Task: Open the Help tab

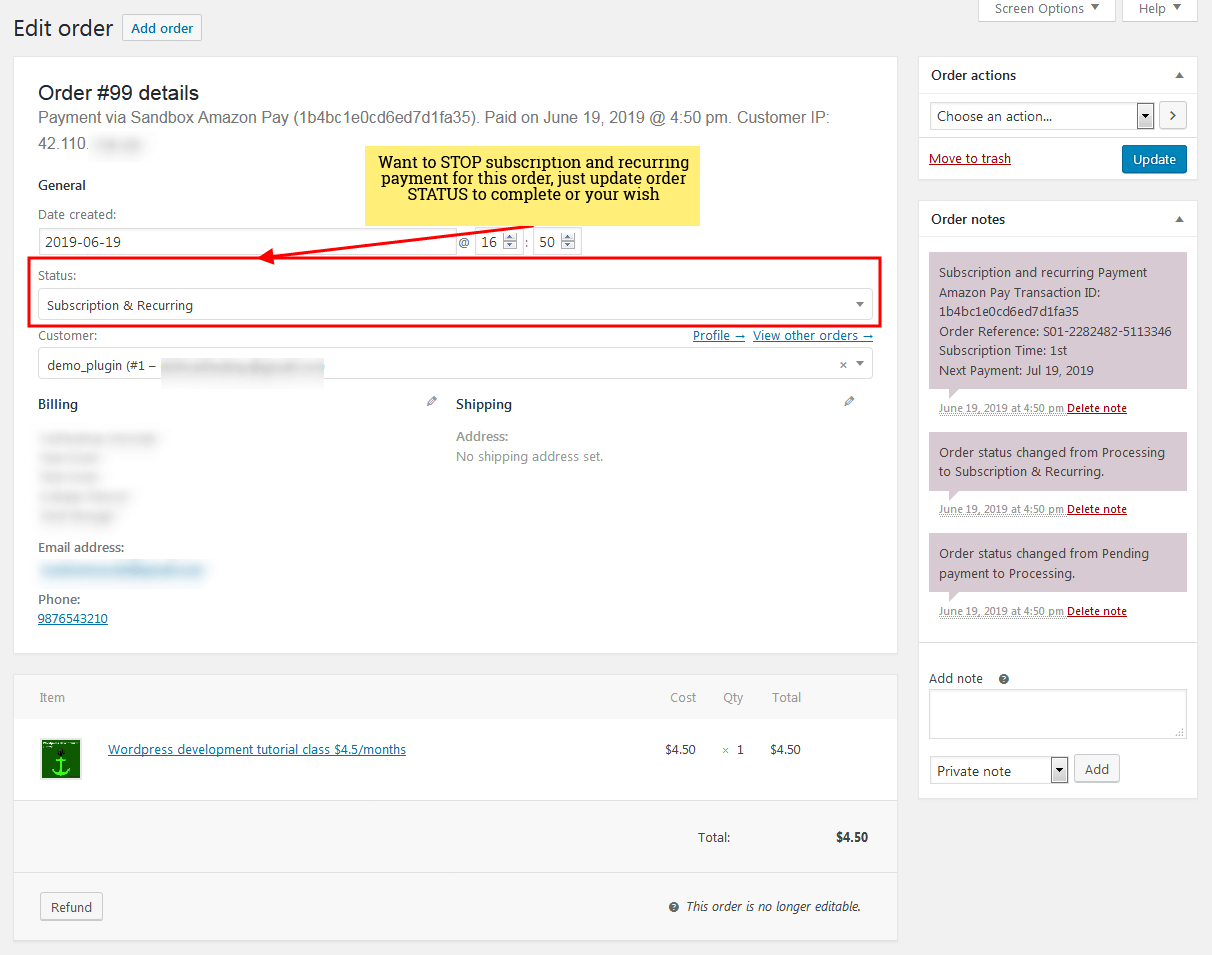Action: click(1159, 9)
